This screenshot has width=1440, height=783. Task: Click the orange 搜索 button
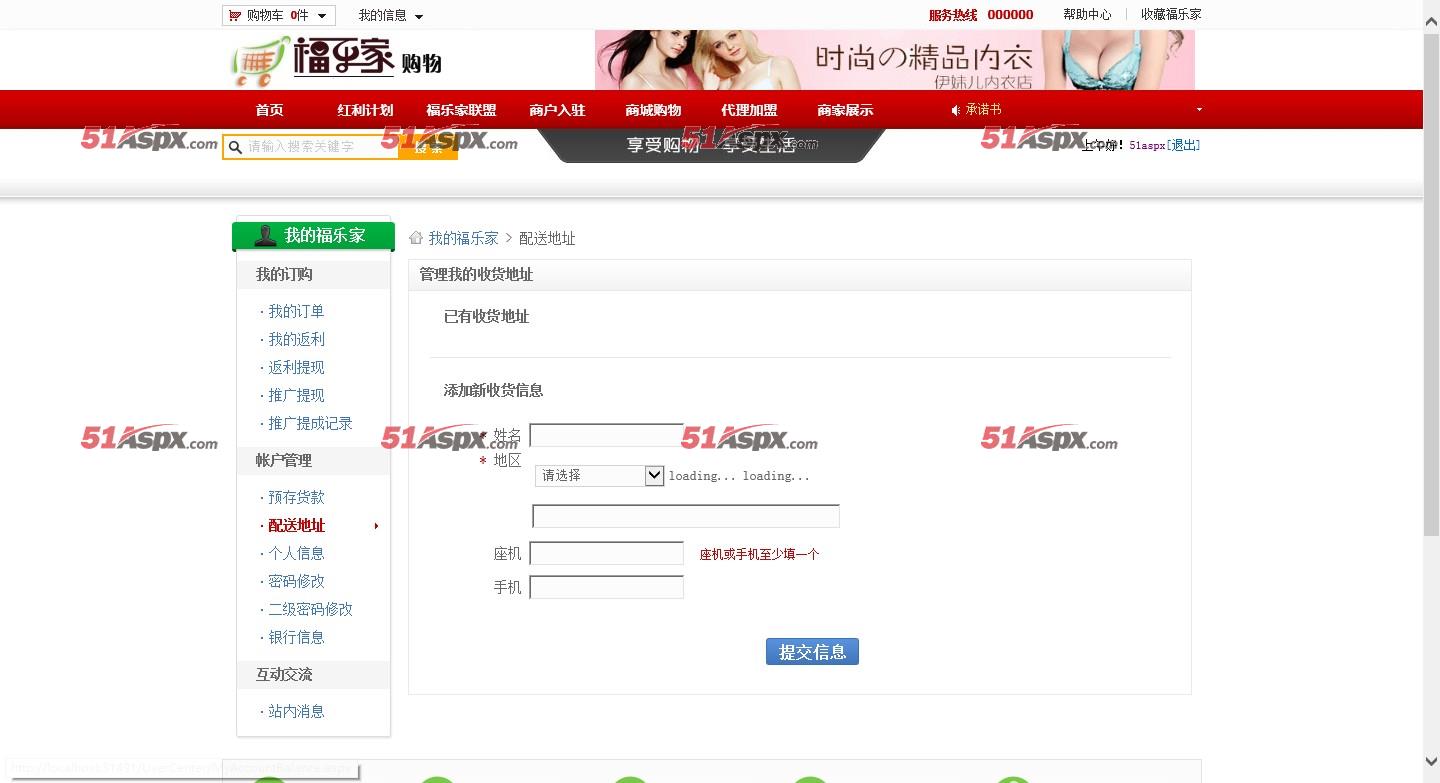pyautogui.click(x=428, y=147)
